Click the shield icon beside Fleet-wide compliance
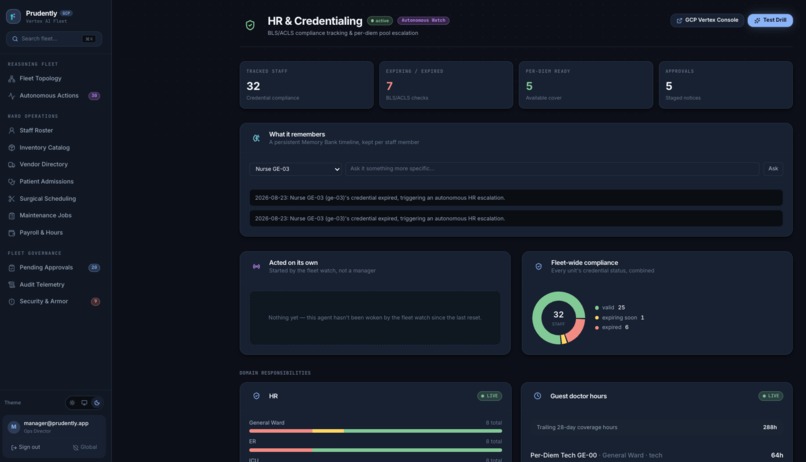 coord(538,267)
